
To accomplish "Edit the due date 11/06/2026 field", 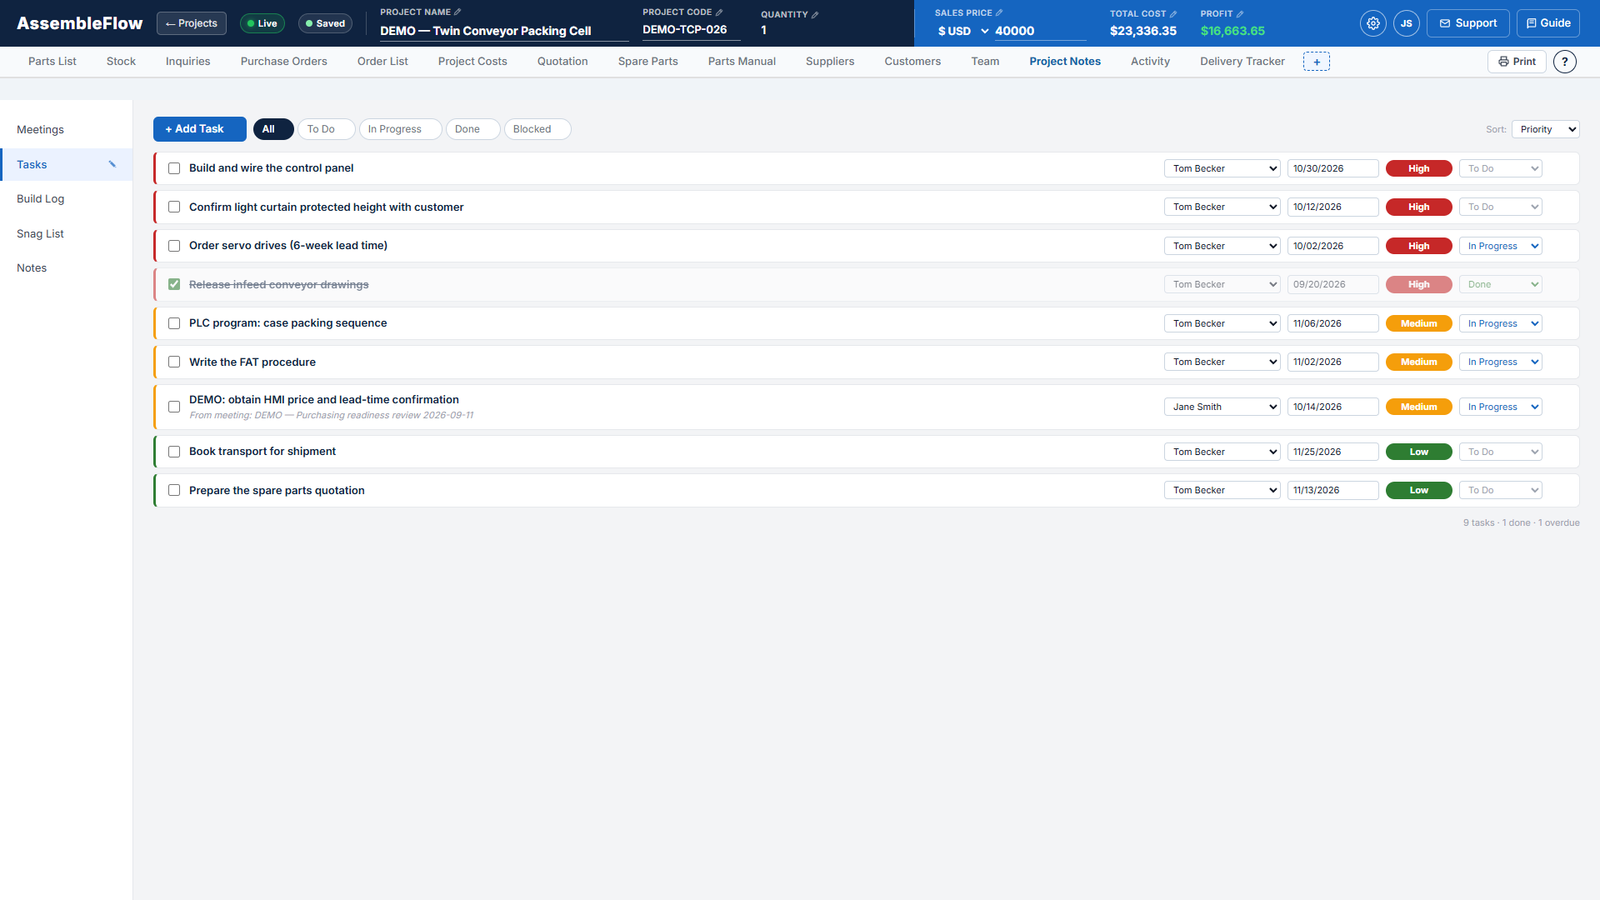I will pos(1332,324).
